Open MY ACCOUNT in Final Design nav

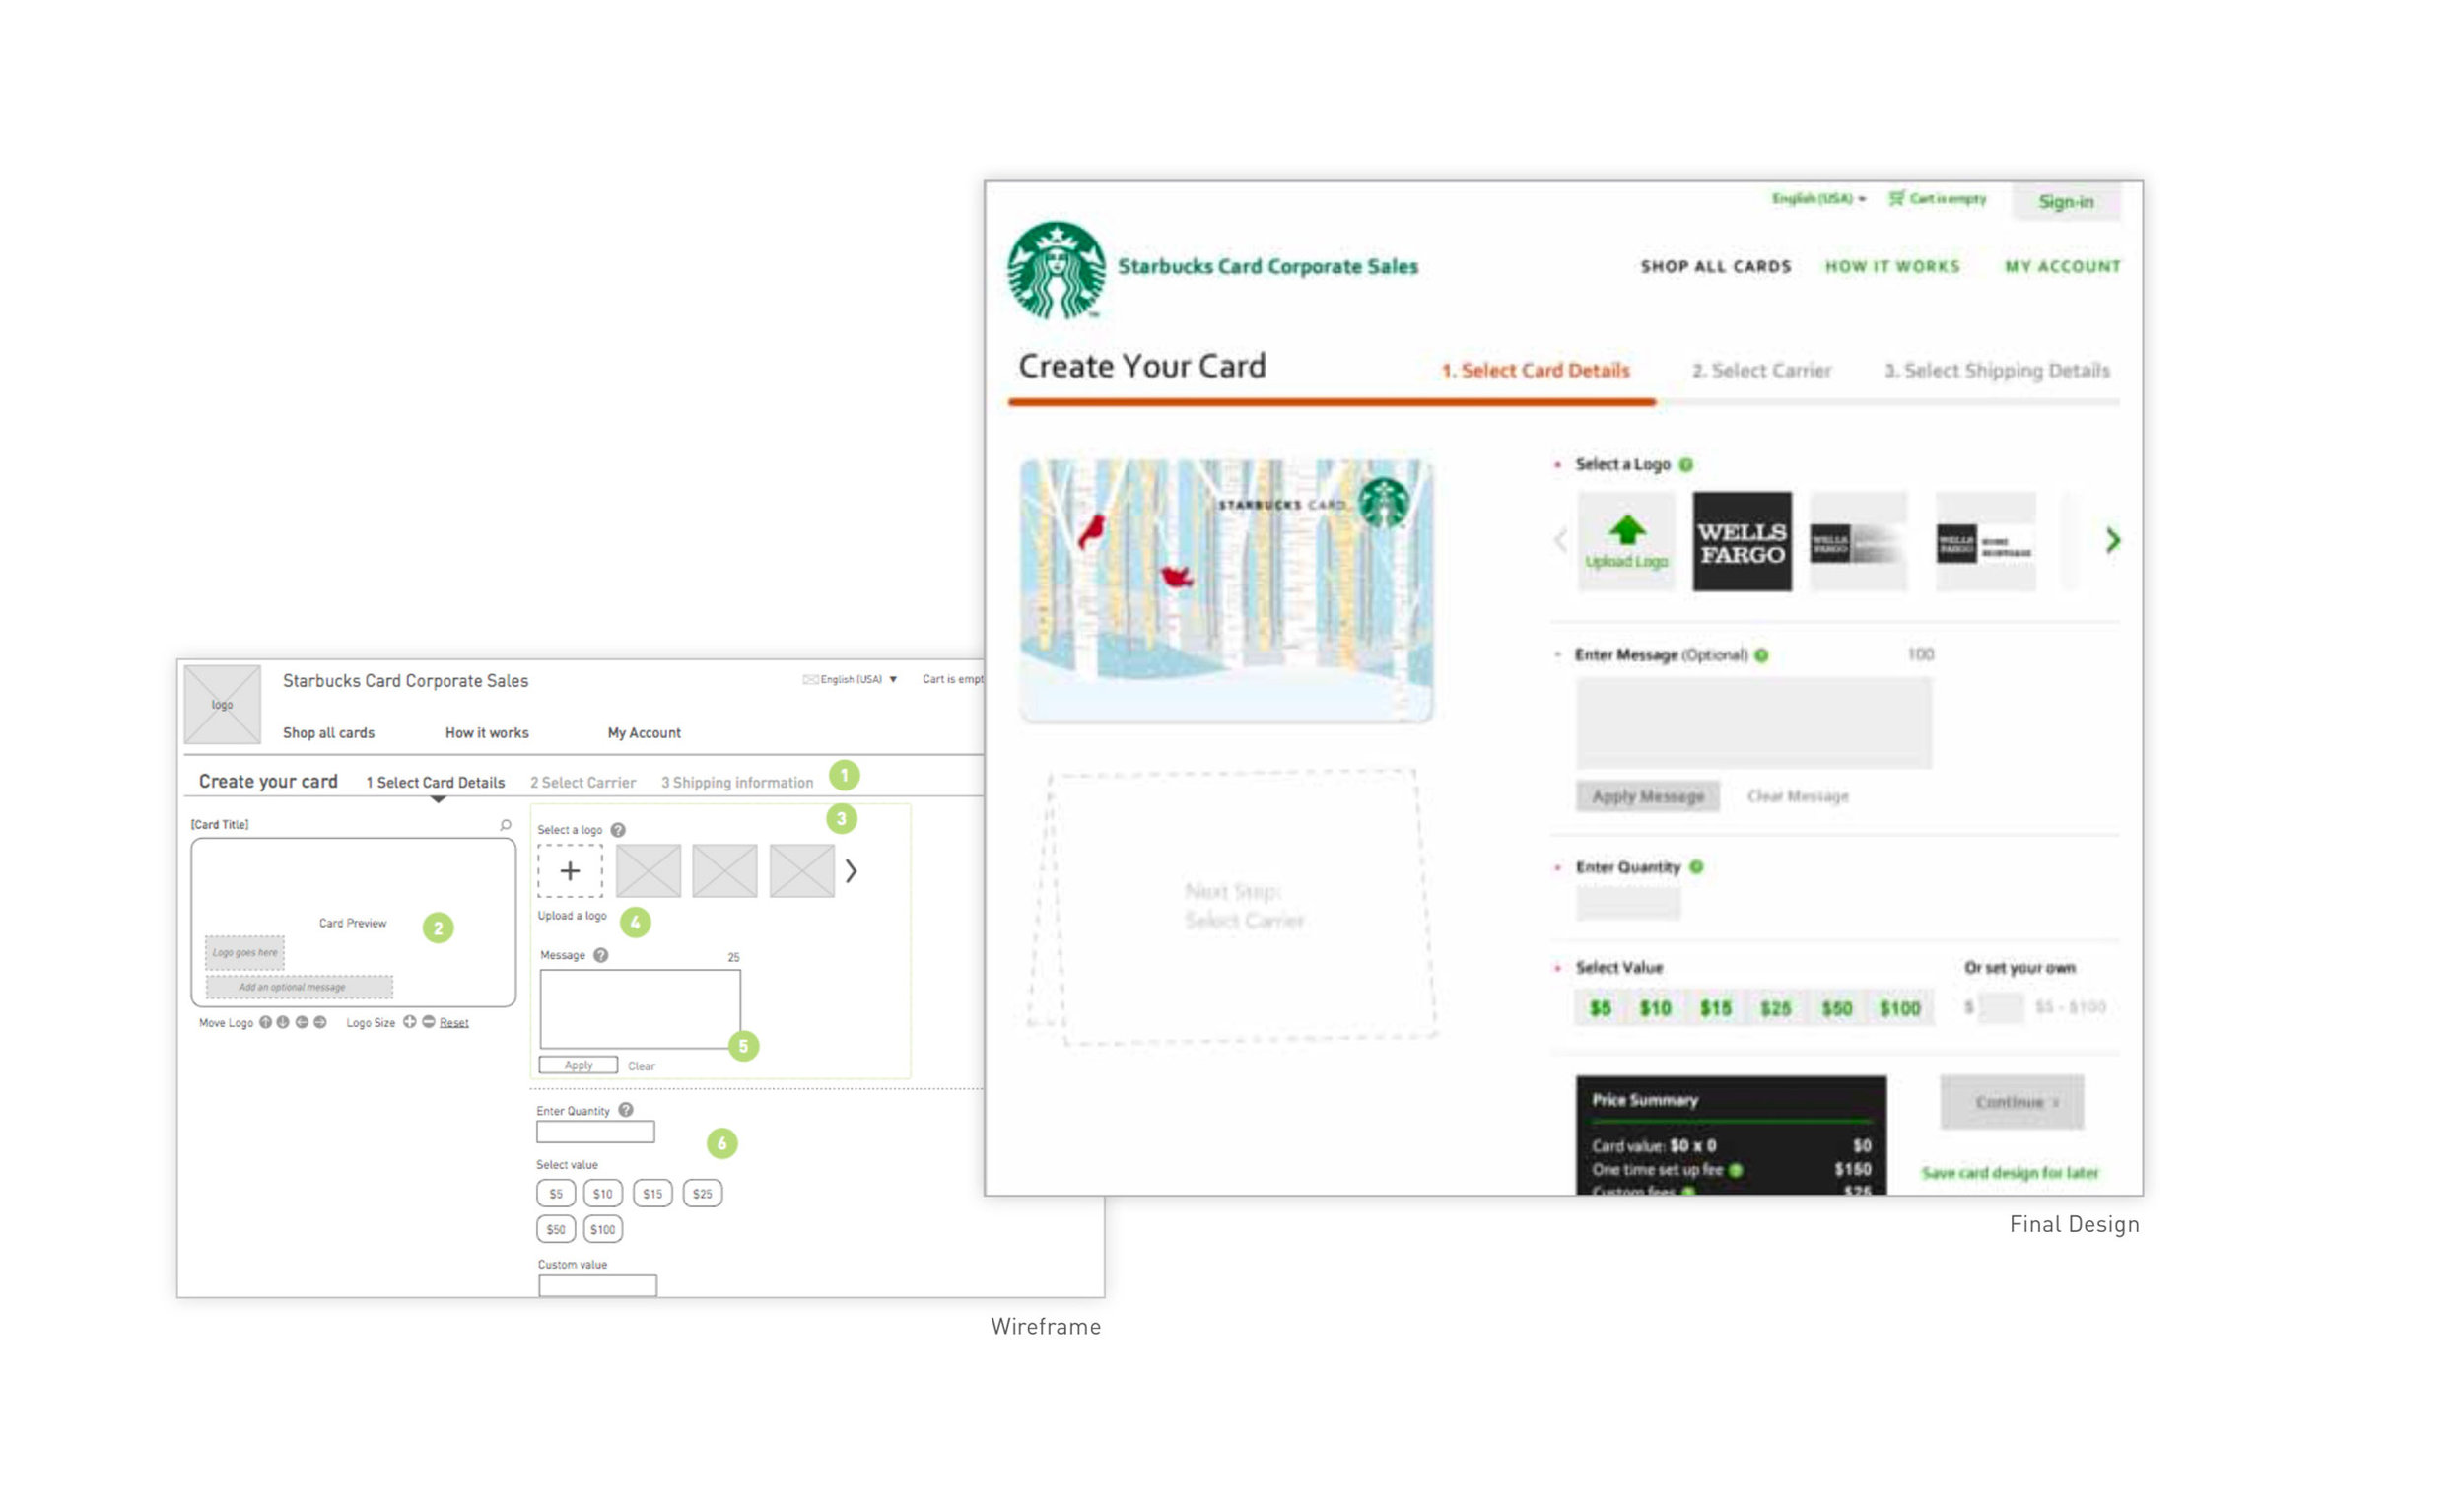click(2063, 267)
